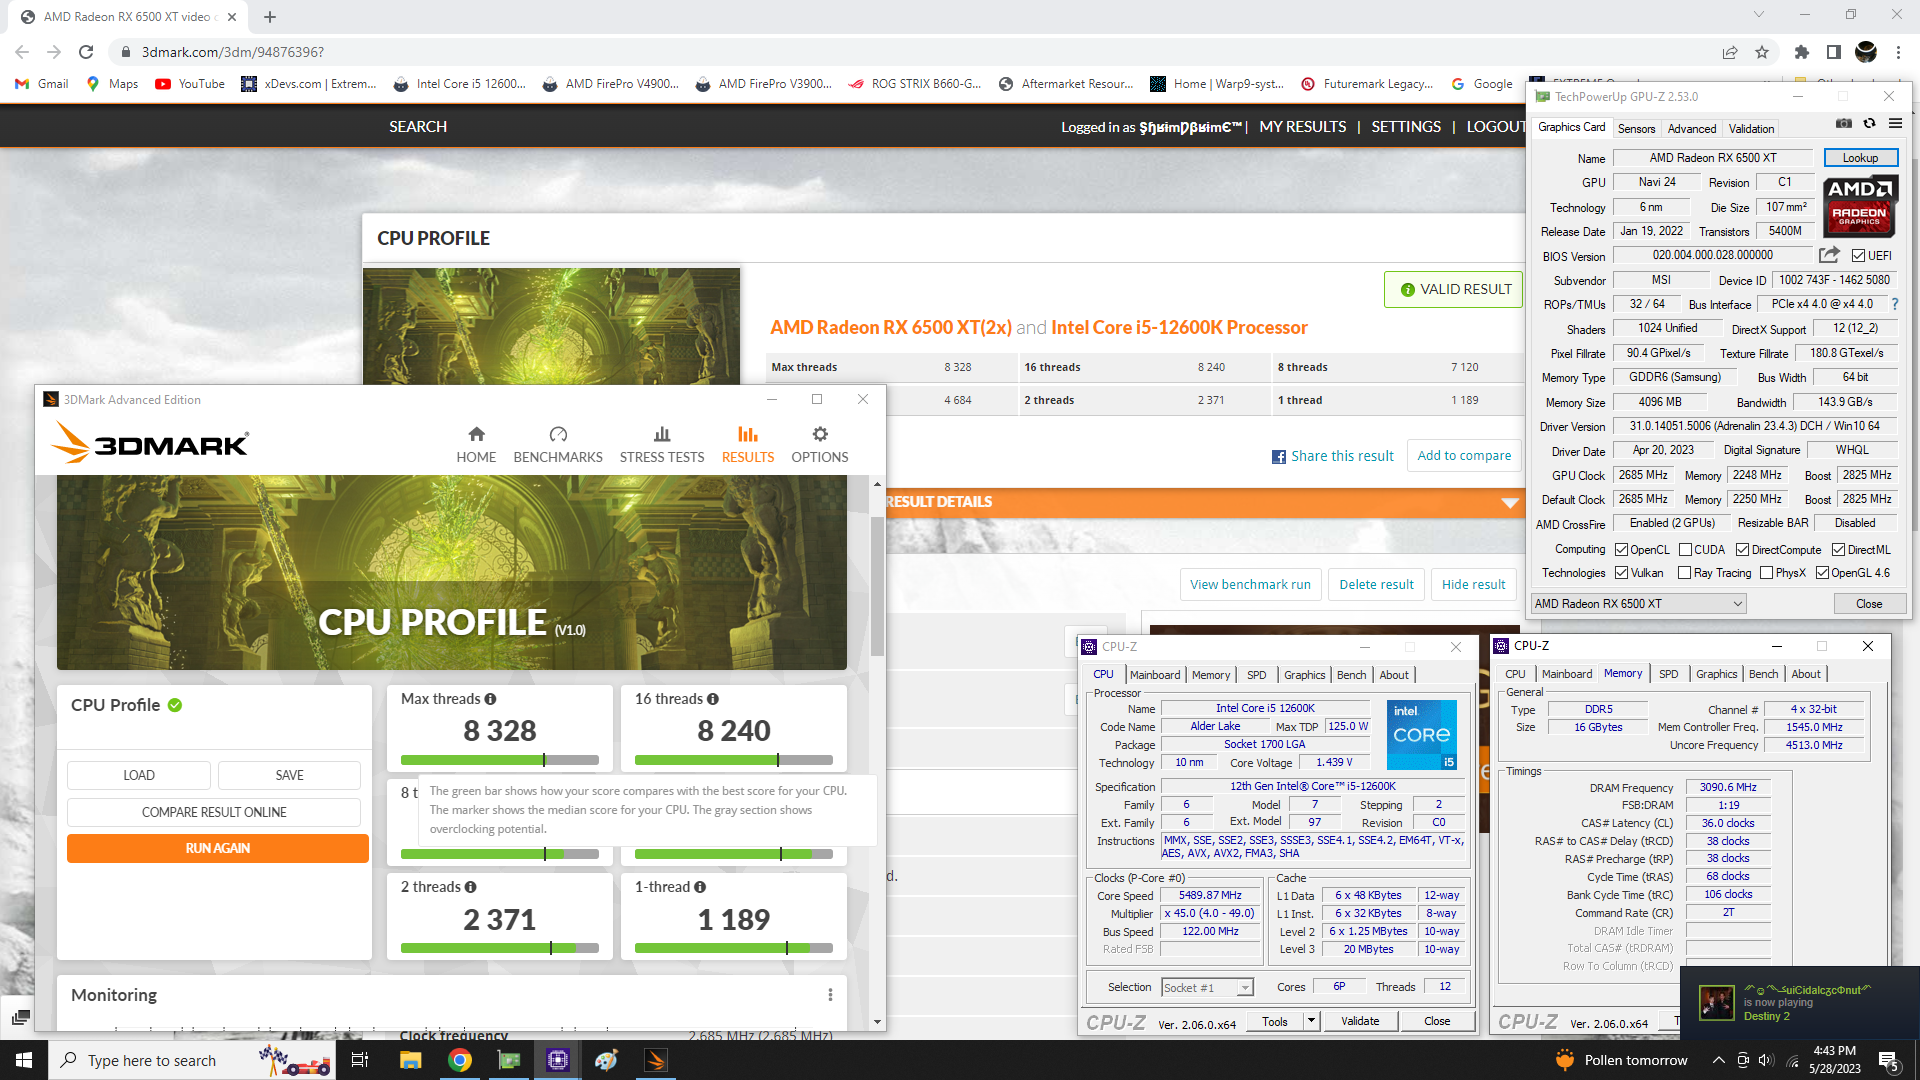Open File Explorer from taskbar

[x=411, y=1060]
